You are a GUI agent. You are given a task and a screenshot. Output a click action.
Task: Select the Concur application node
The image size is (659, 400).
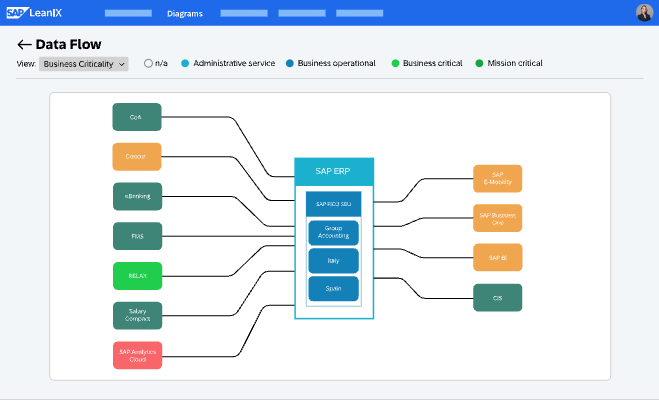click(x=136, y=157)
